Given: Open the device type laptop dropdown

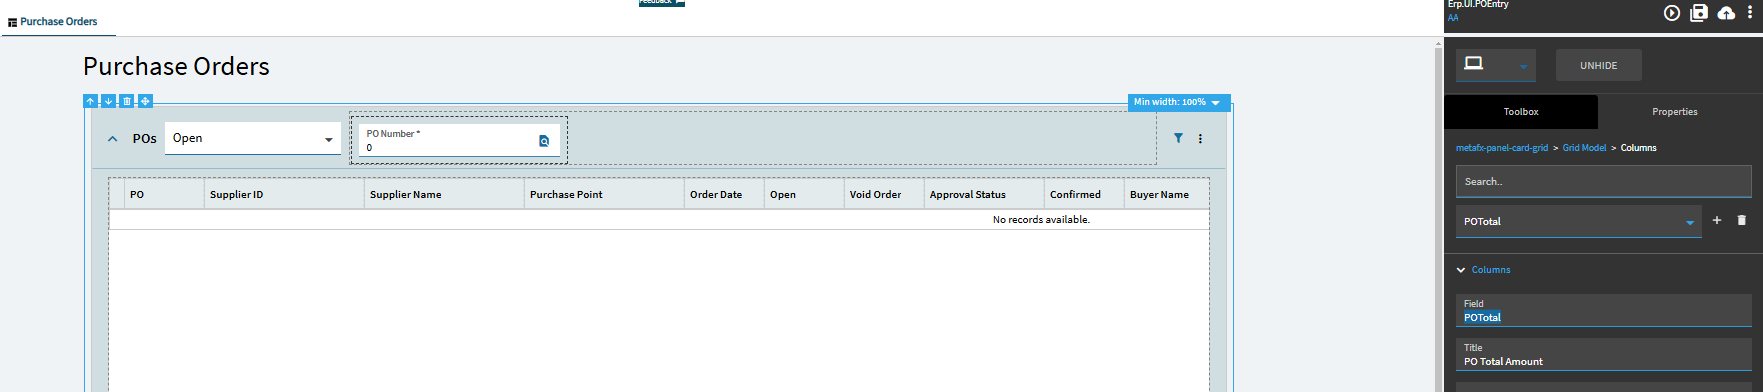Looking at the screenshot, I should 1495,65.
